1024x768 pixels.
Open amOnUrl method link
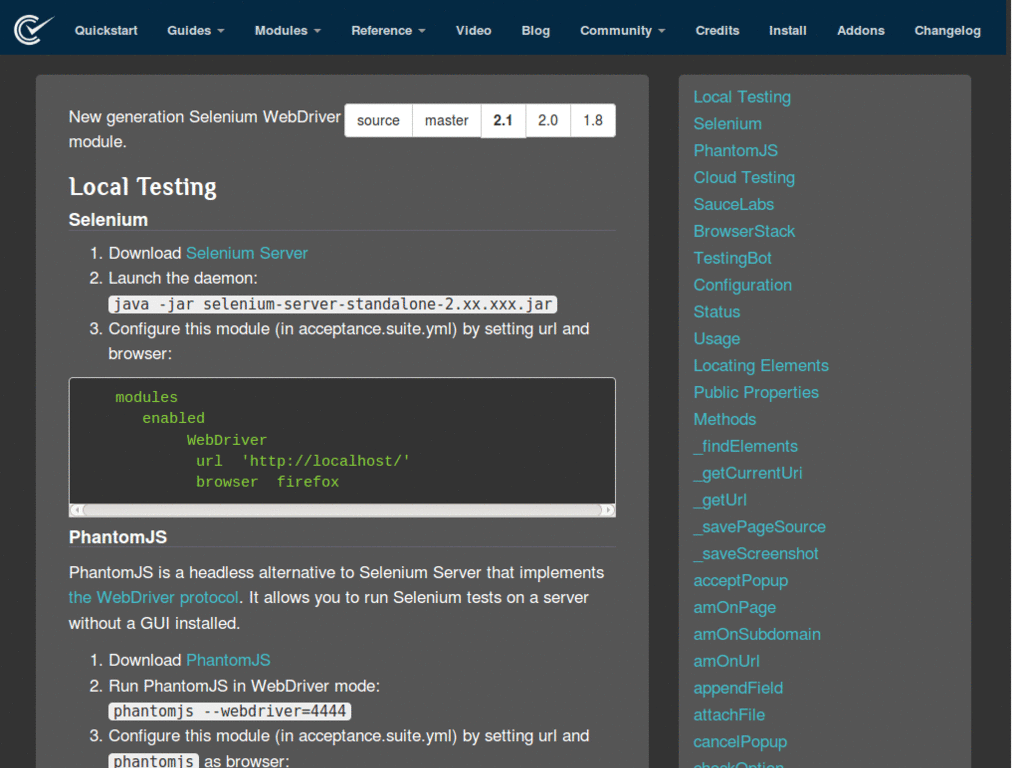tap(726, 661)
